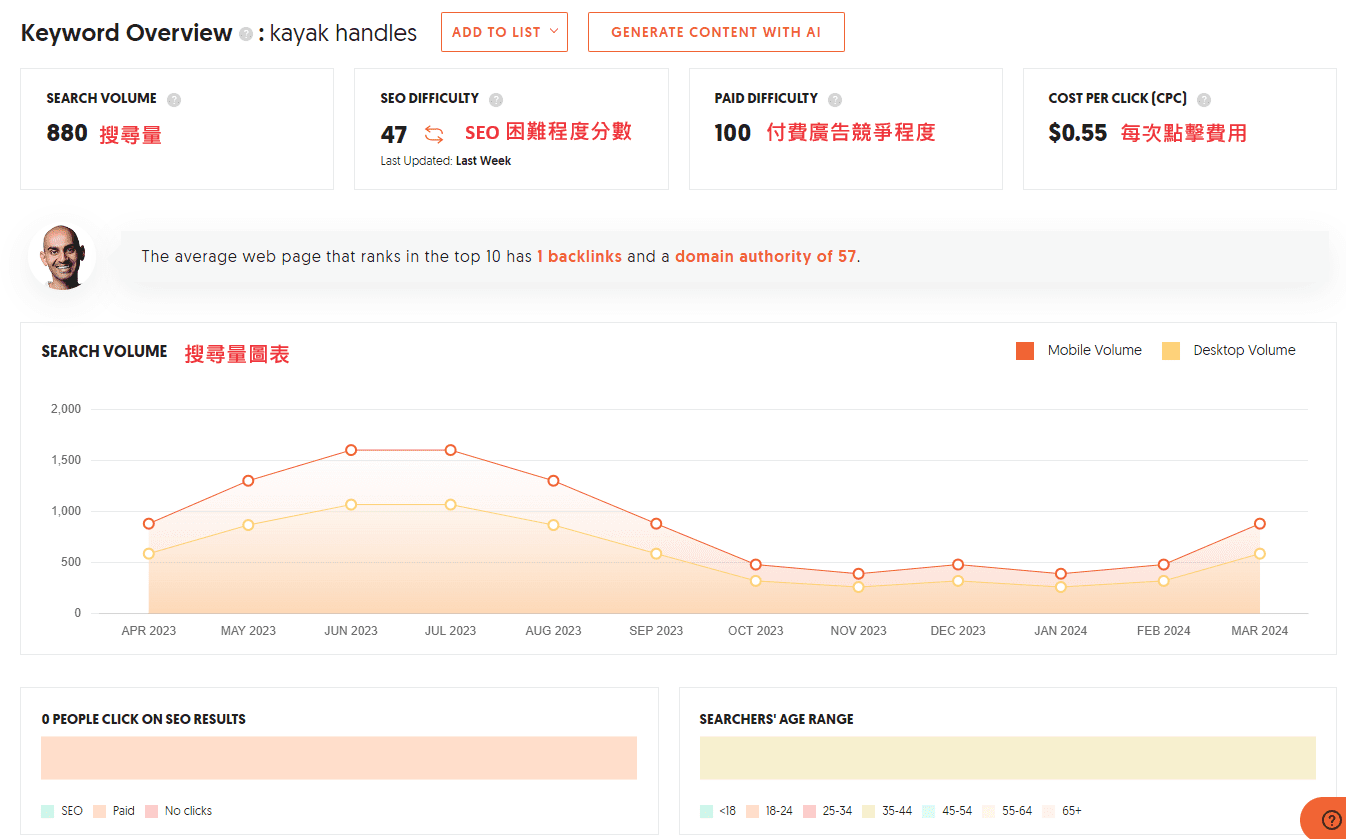Click Mobile Volume point for OCT 2023
Screen dimensions: 1346x839
tap(756, 565)
